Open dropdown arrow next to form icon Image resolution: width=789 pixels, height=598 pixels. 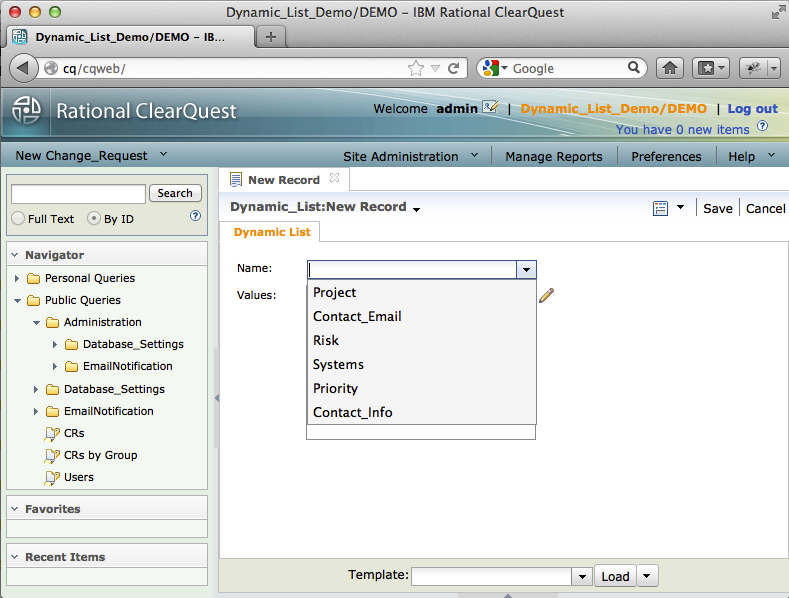tap(680, 207)
